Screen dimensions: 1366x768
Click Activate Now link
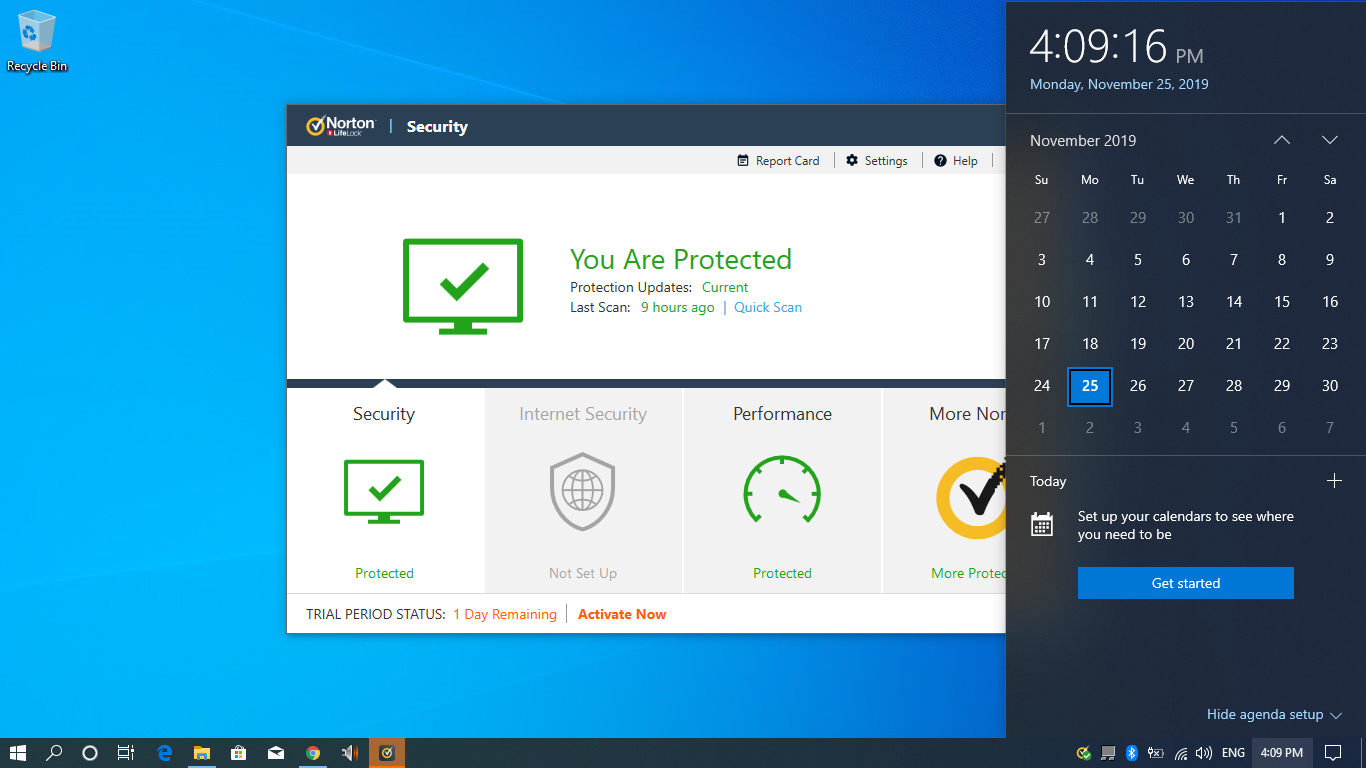click(x=622, y=614)
